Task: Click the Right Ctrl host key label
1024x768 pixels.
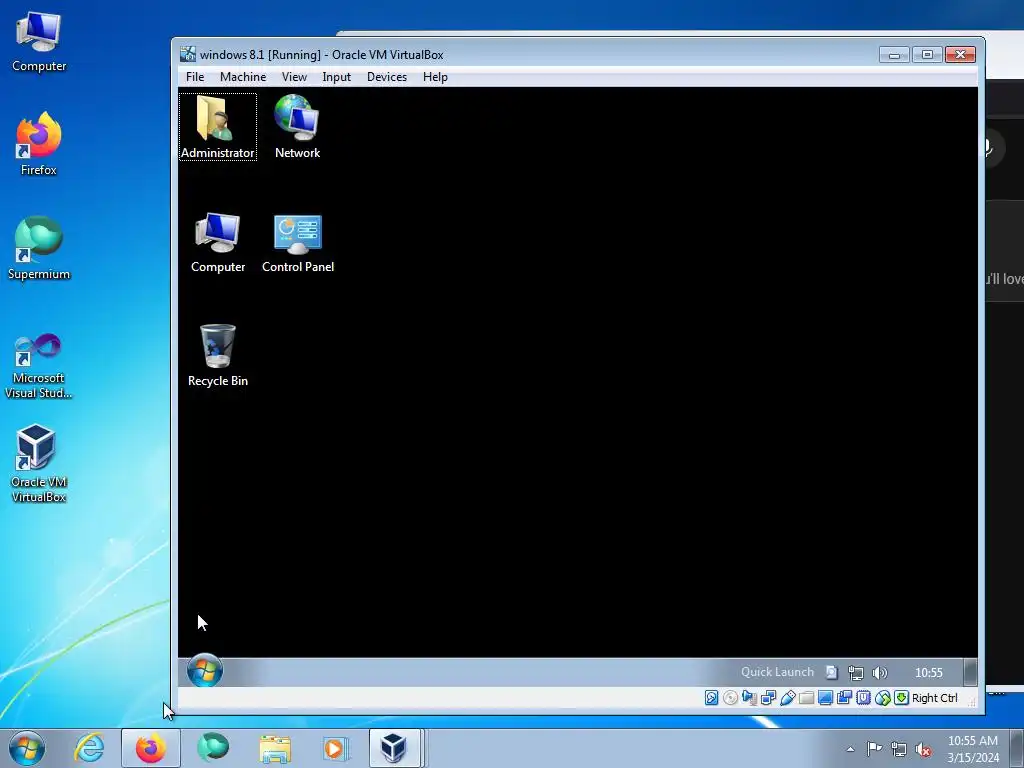Action: 935,697
